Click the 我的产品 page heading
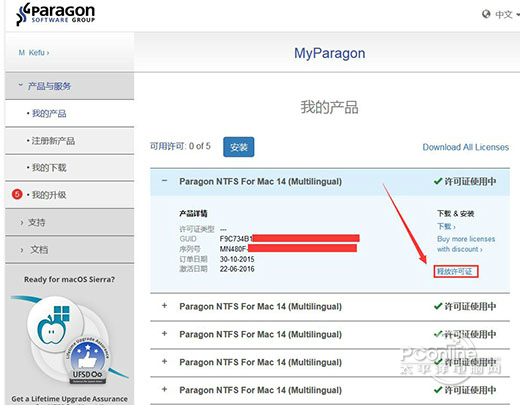This screenshot has width=520, height=405. 329,107
